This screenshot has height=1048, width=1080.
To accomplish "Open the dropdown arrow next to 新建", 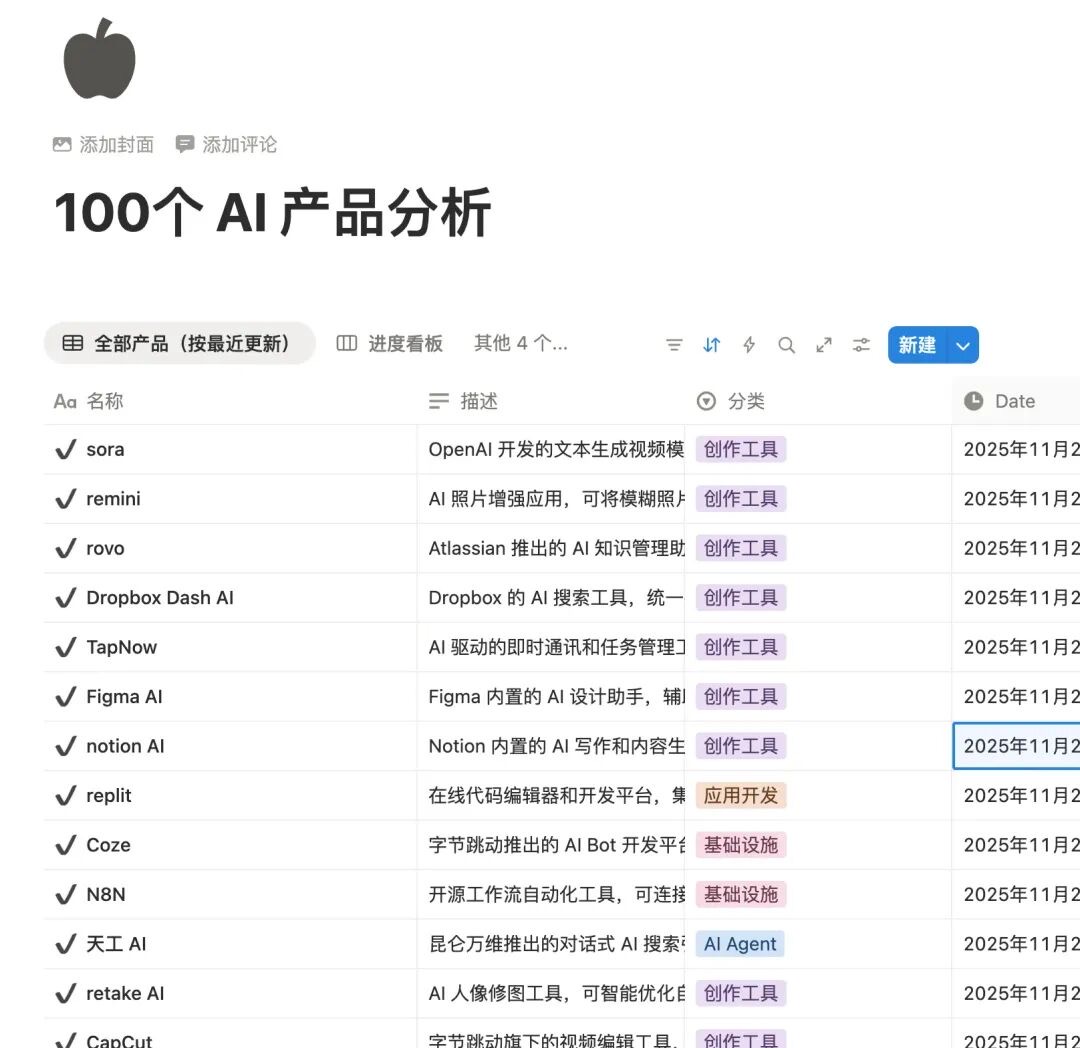I will coord(963,345).
